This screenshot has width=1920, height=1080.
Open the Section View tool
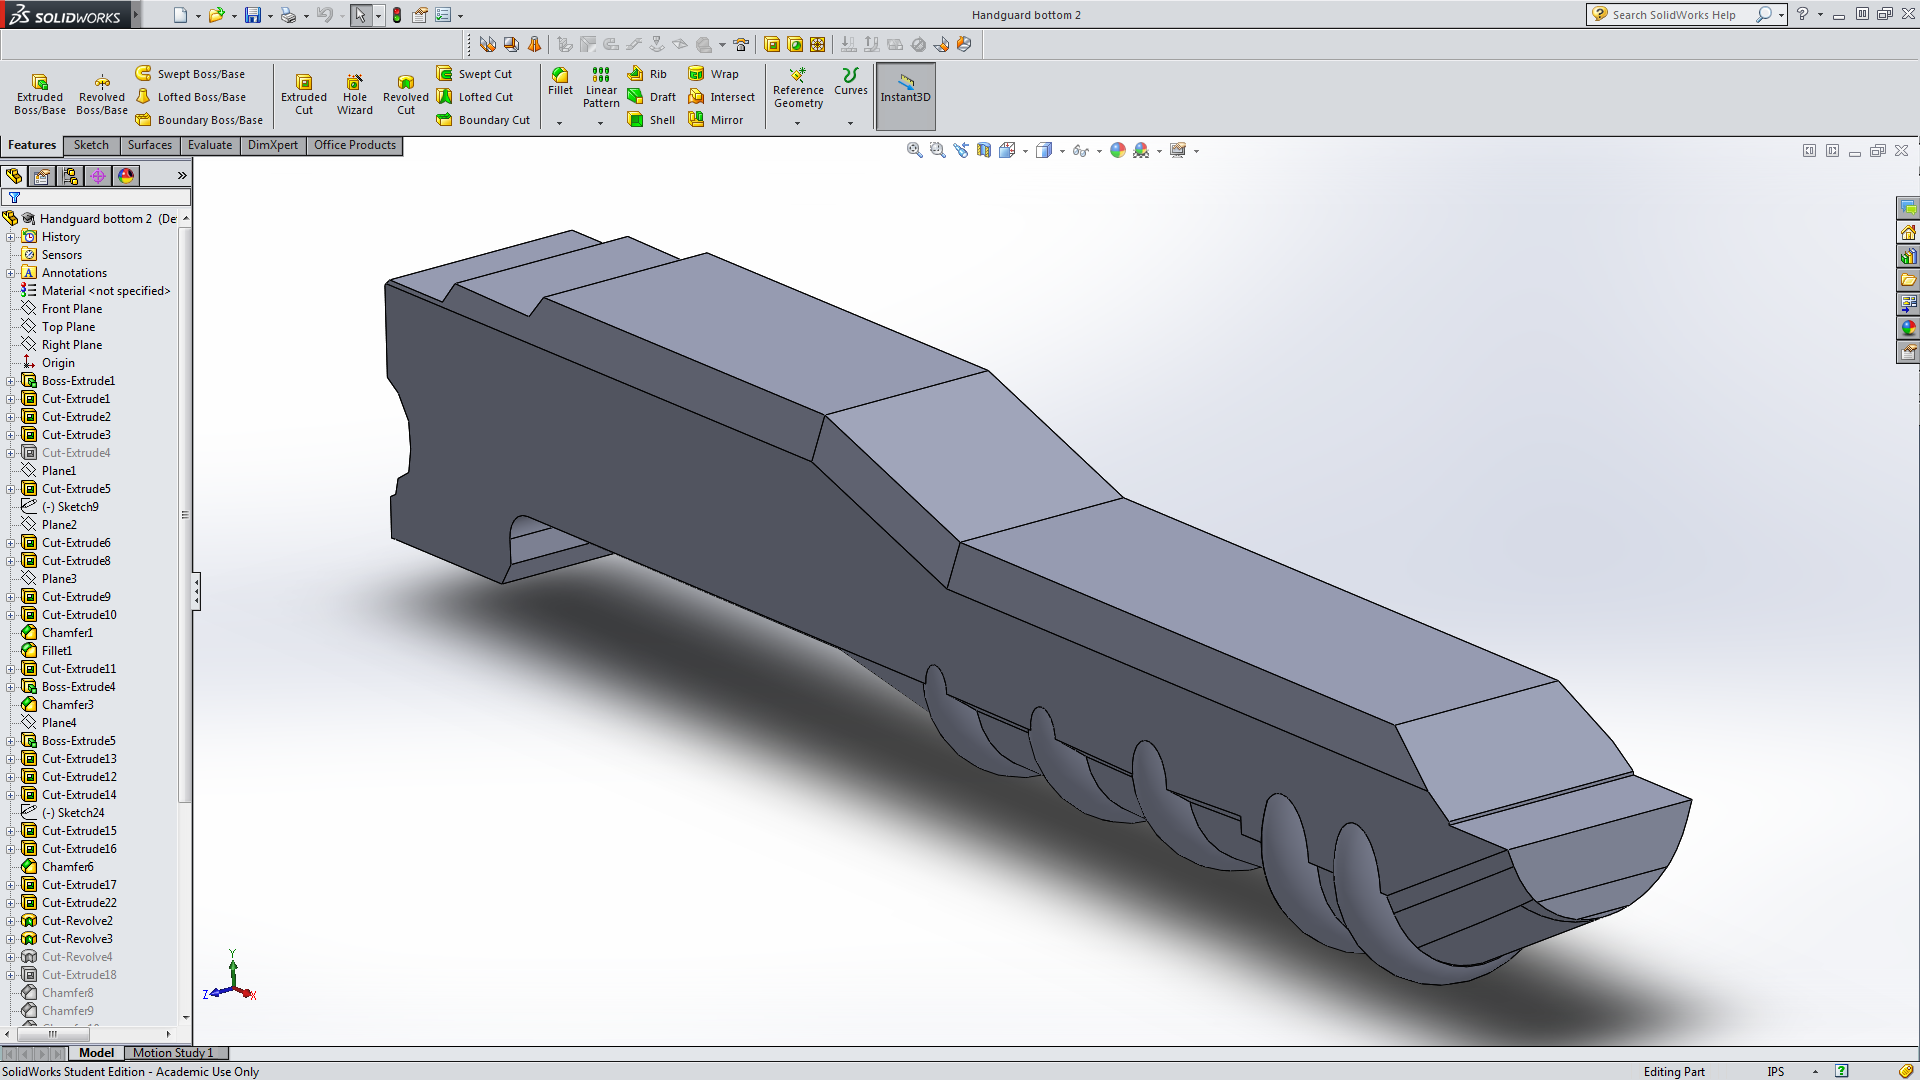[984, 150]
